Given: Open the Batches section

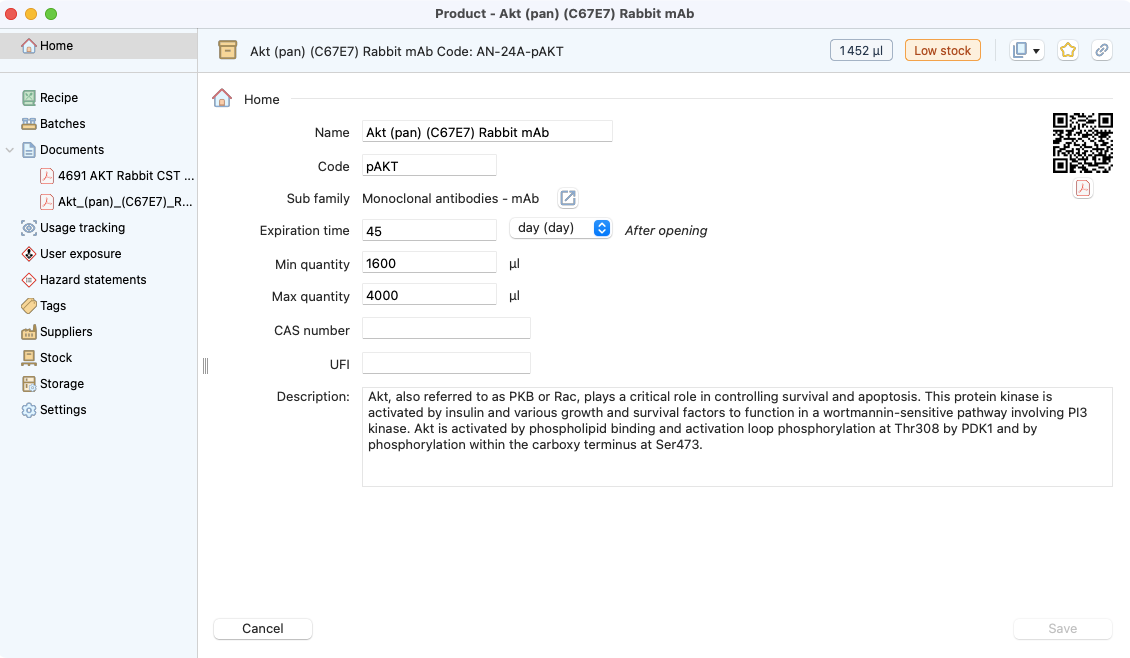Looking at the screenshot, I should tap(62, 123).
